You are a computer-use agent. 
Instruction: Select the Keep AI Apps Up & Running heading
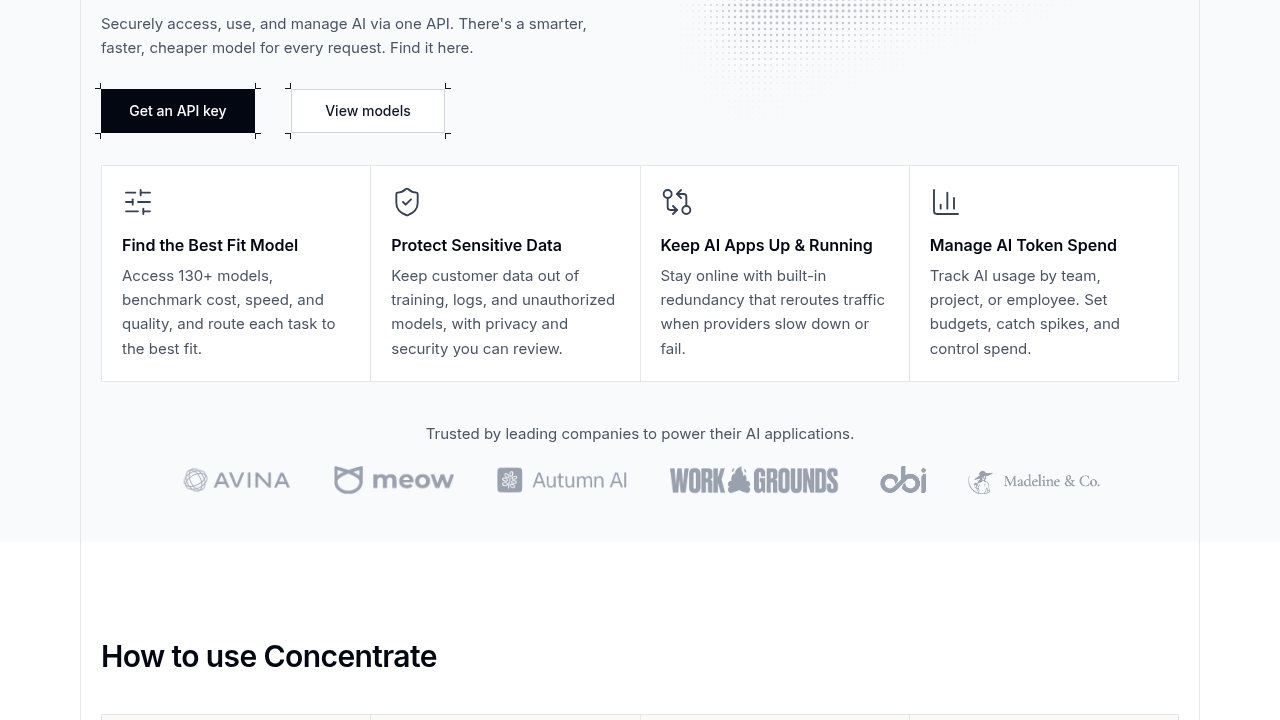coord(766,245)
